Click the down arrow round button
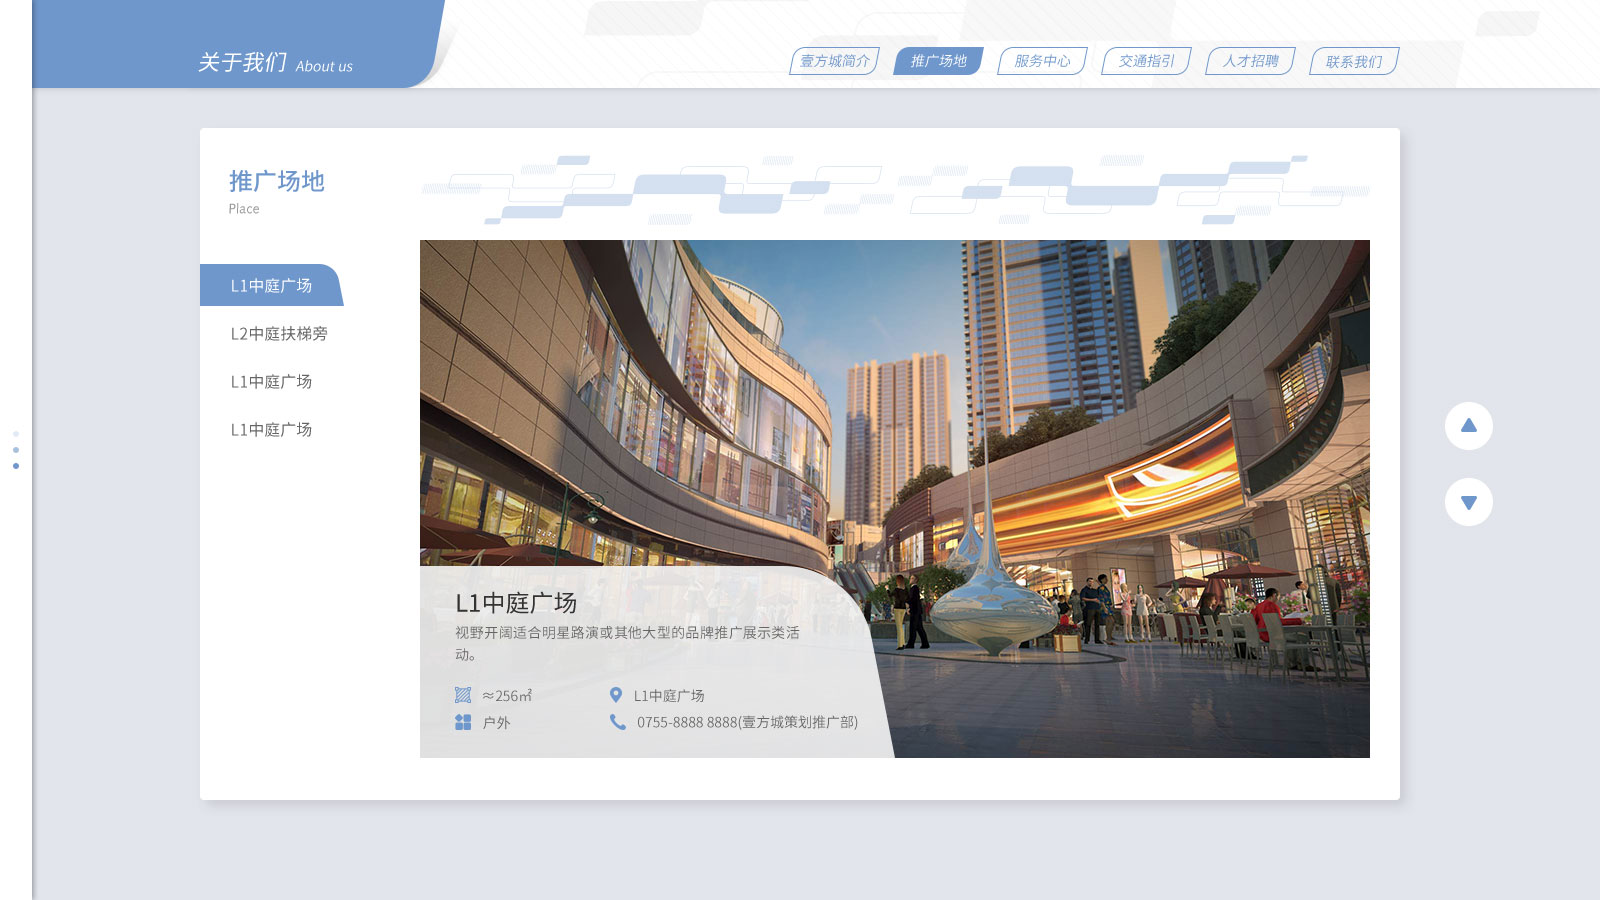 click(x=1468, y=502)
